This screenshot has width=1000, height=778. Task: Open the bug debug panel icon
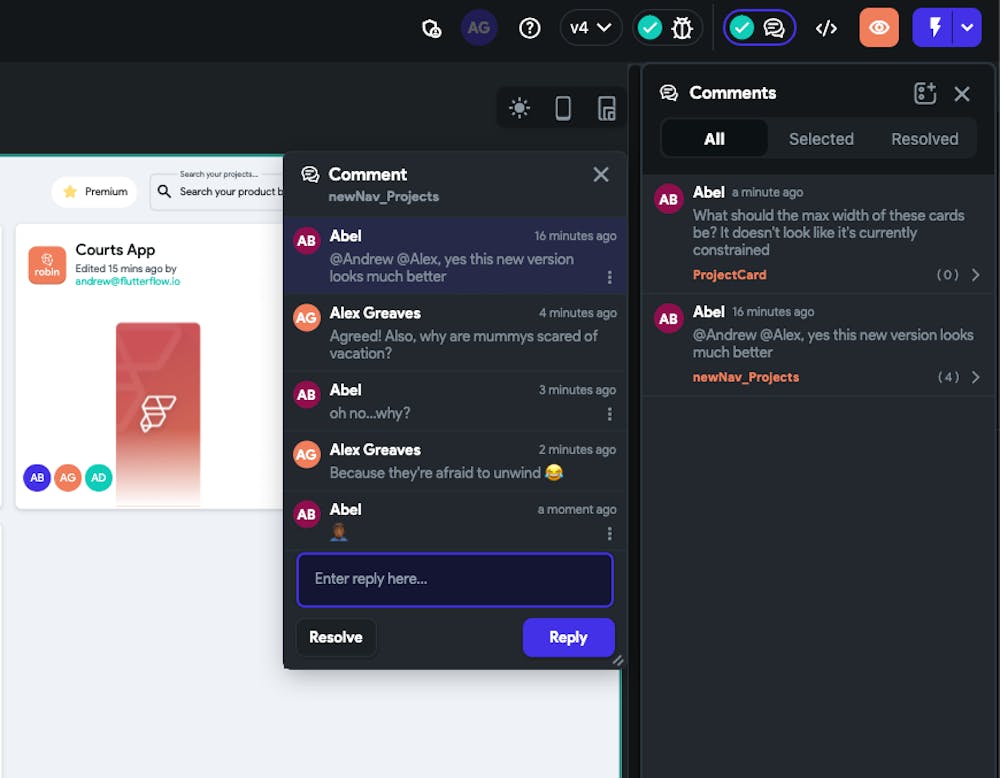tap(683, 27)
